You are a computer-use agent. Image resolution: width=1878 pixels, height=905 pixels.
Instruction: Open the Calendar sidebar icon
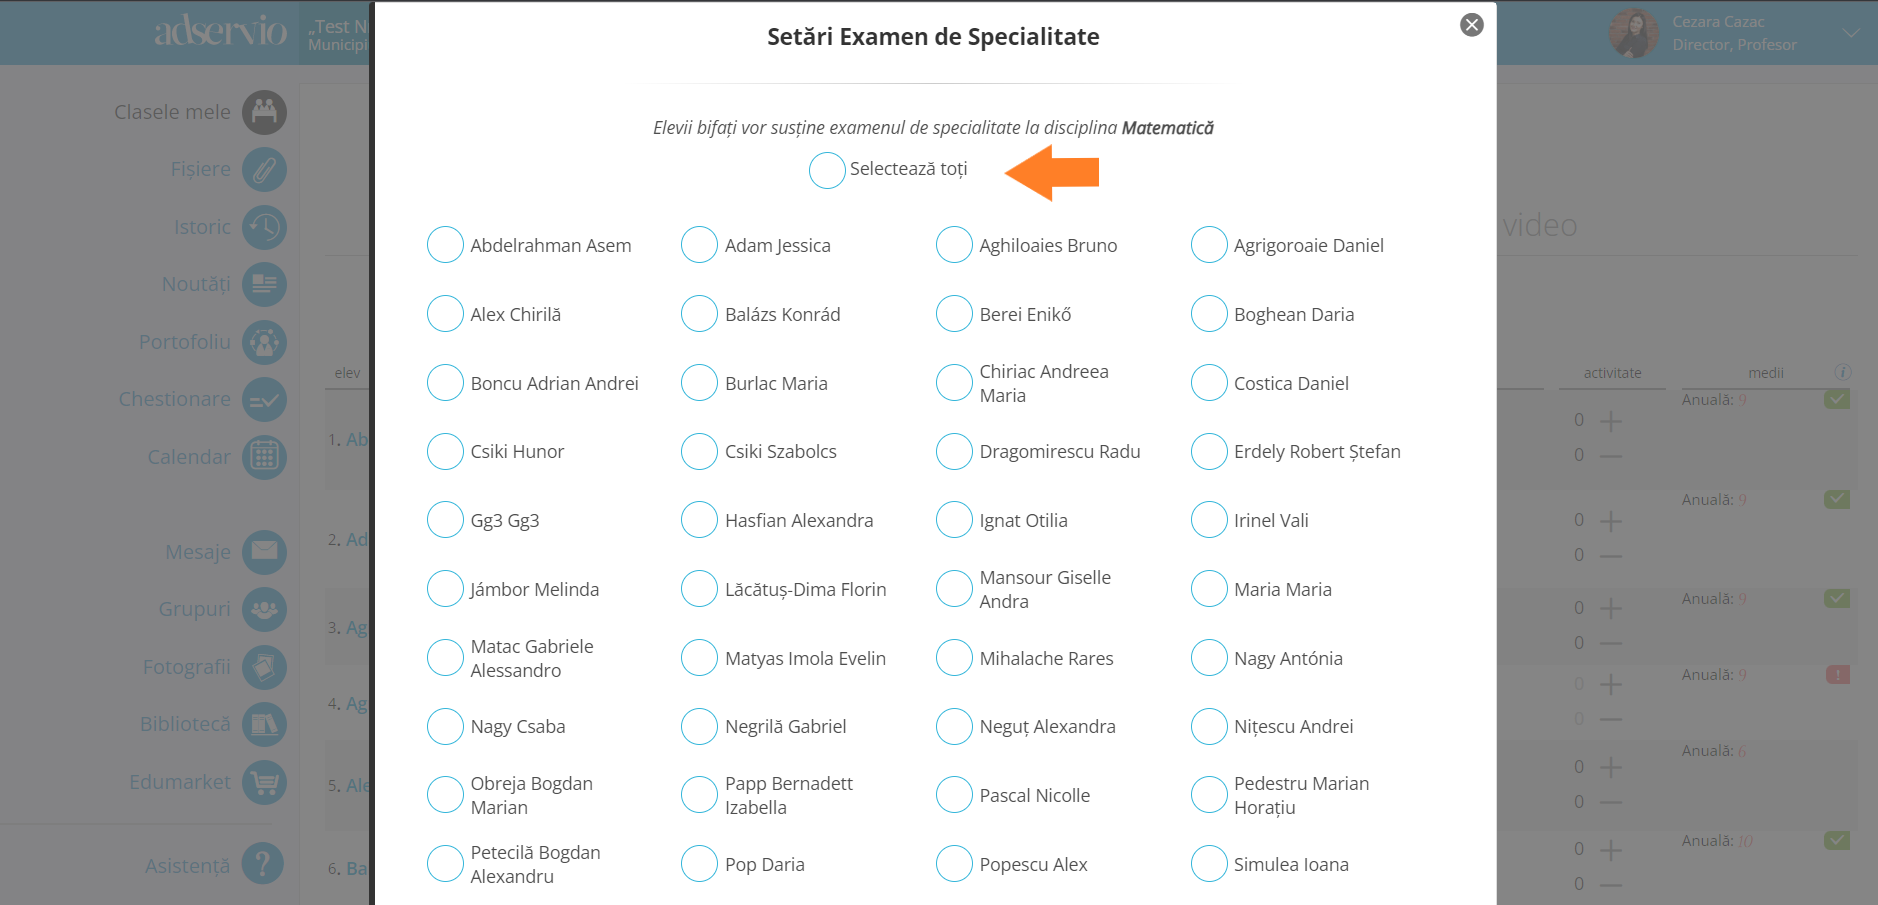pyautogui.click(x=264, y=457)
